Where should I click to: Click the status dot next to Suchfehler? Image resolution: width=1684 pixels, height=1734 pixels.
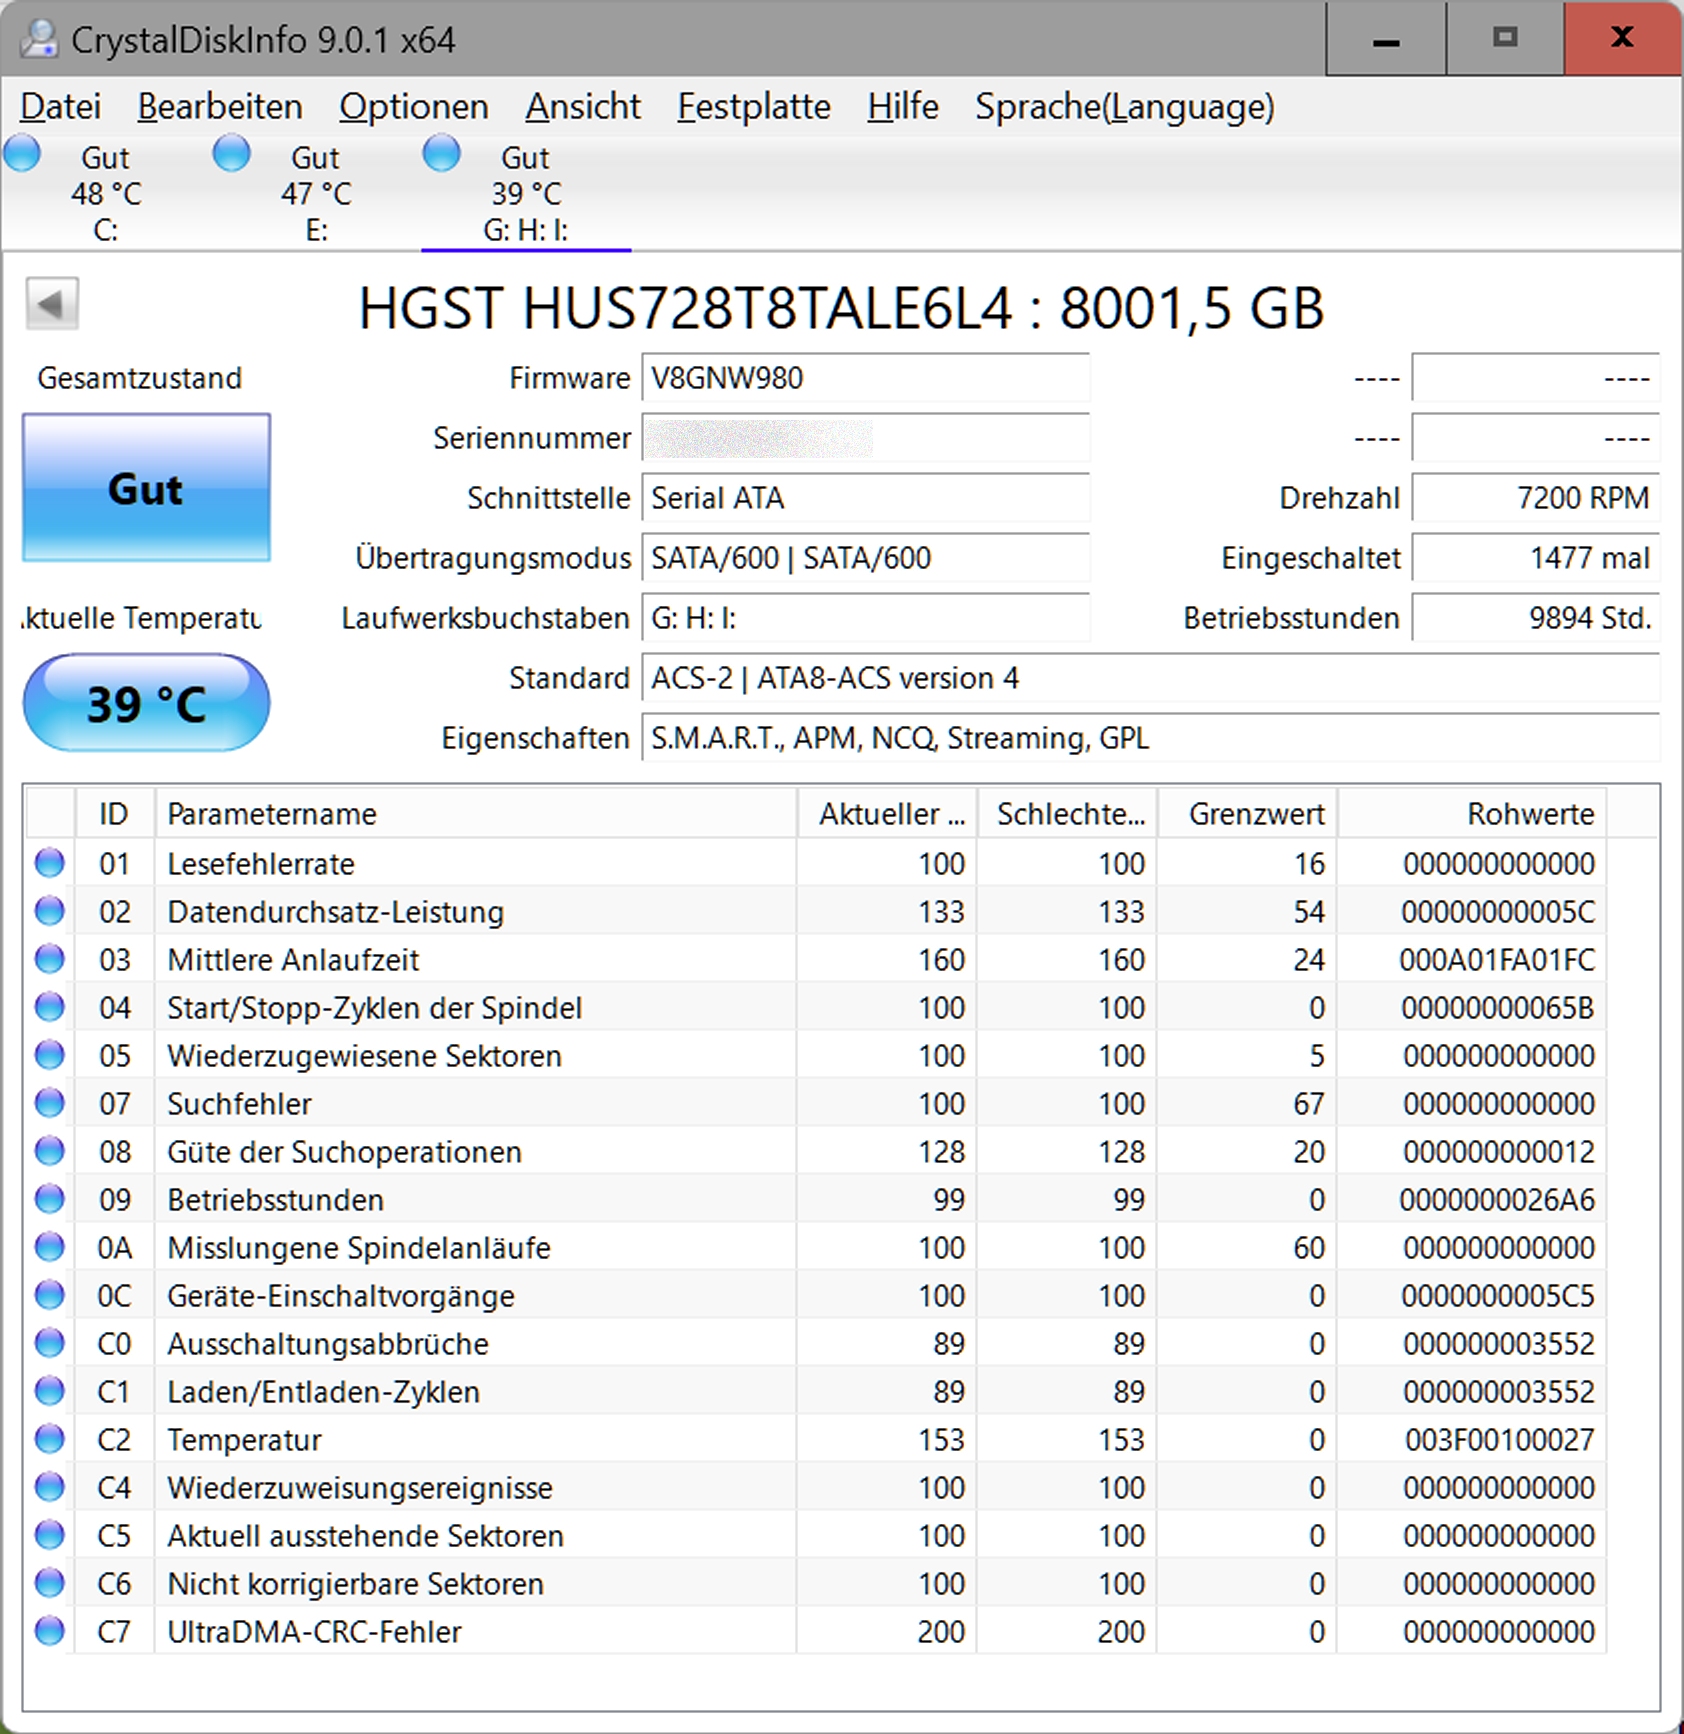pos(48,1103)
